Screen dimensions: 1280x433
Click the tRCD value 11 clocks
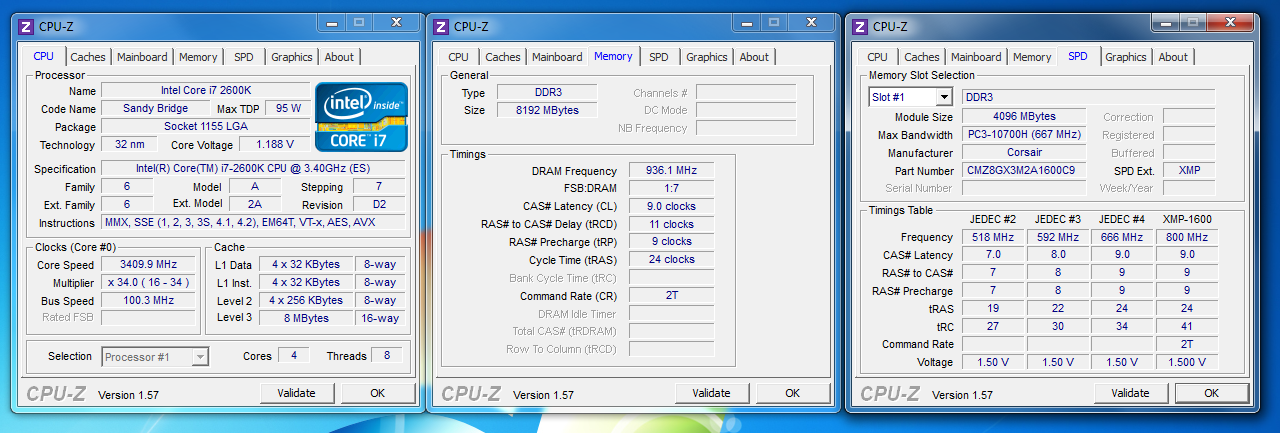tap(671, 225)
